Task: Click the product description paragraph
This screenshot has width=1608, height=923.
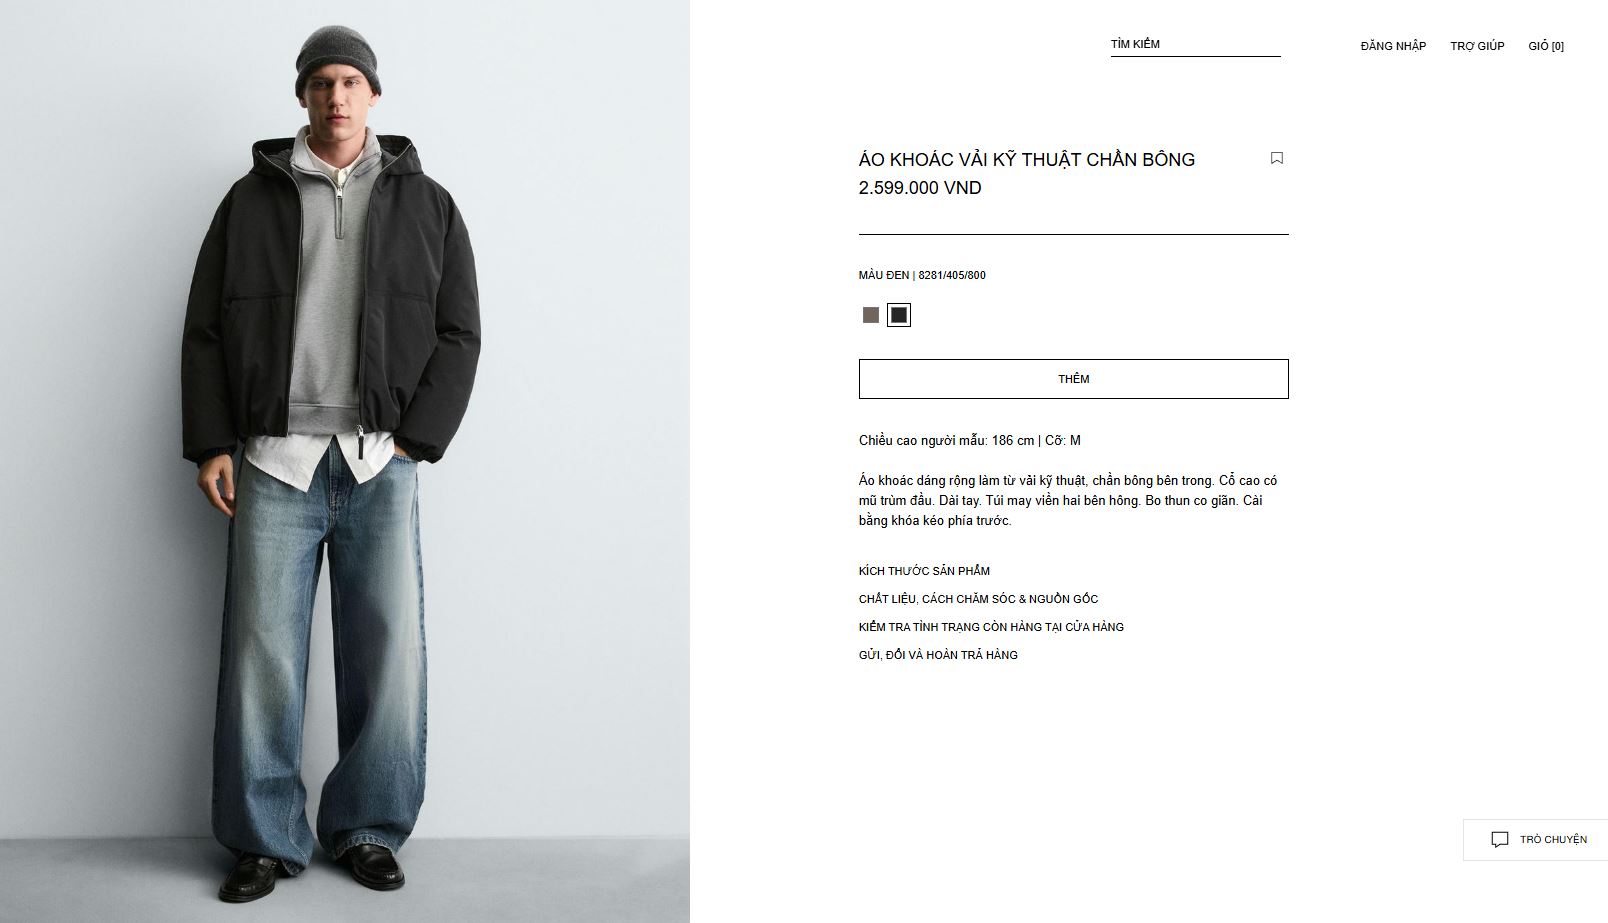Action: tap(1068, 500)
